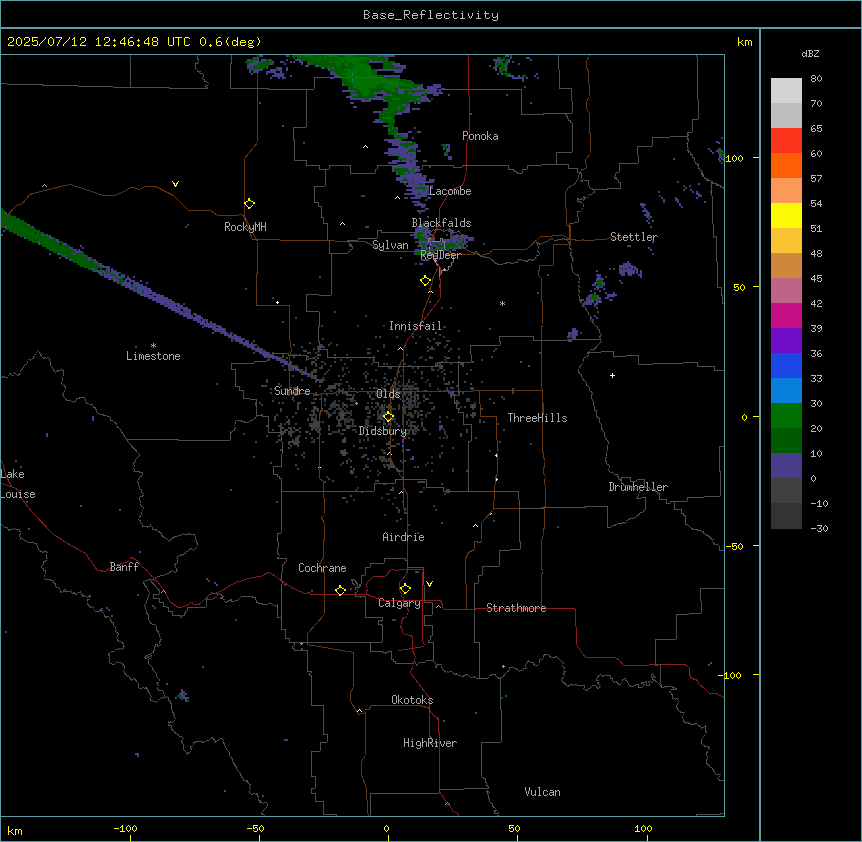Click the lightest grey 70-80 dBZ legend swatch
Image resolution: width=862 pixels, height=842 pixels.
tap(786, 91)
